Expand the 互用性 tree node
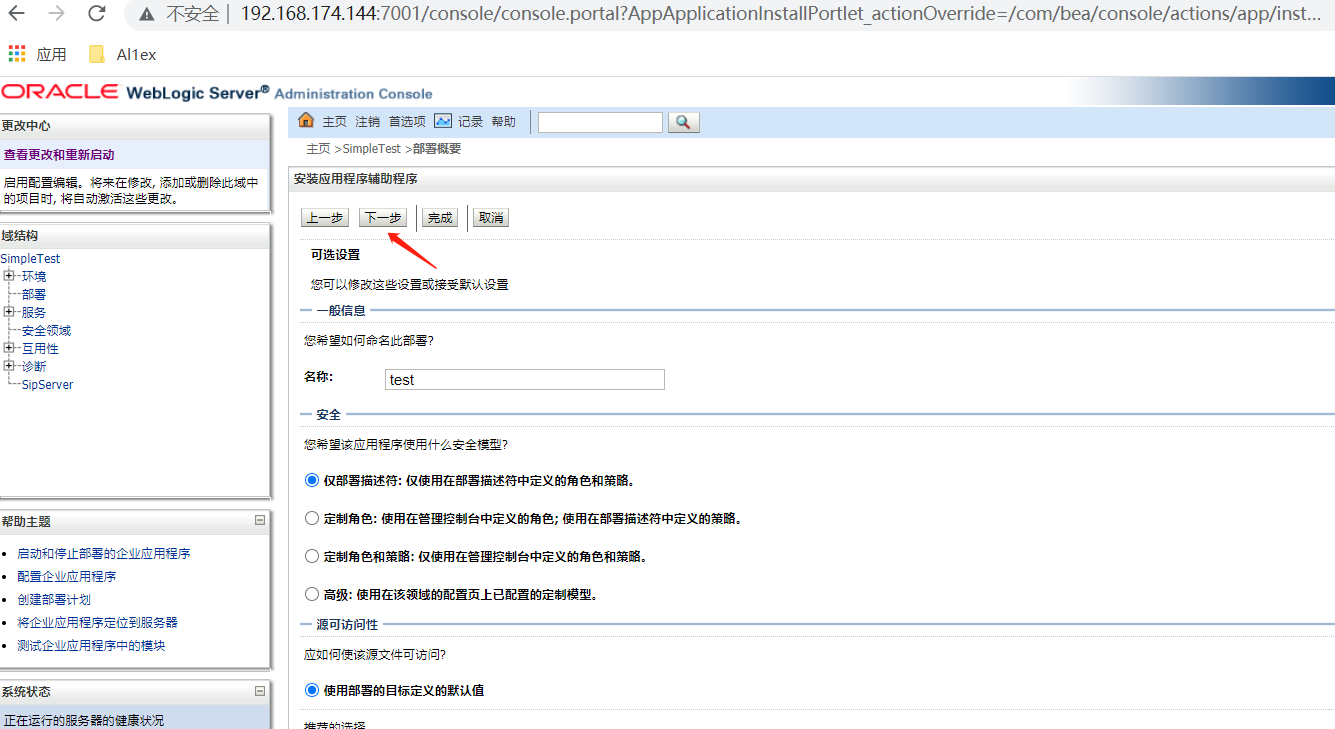 point(8,348)
